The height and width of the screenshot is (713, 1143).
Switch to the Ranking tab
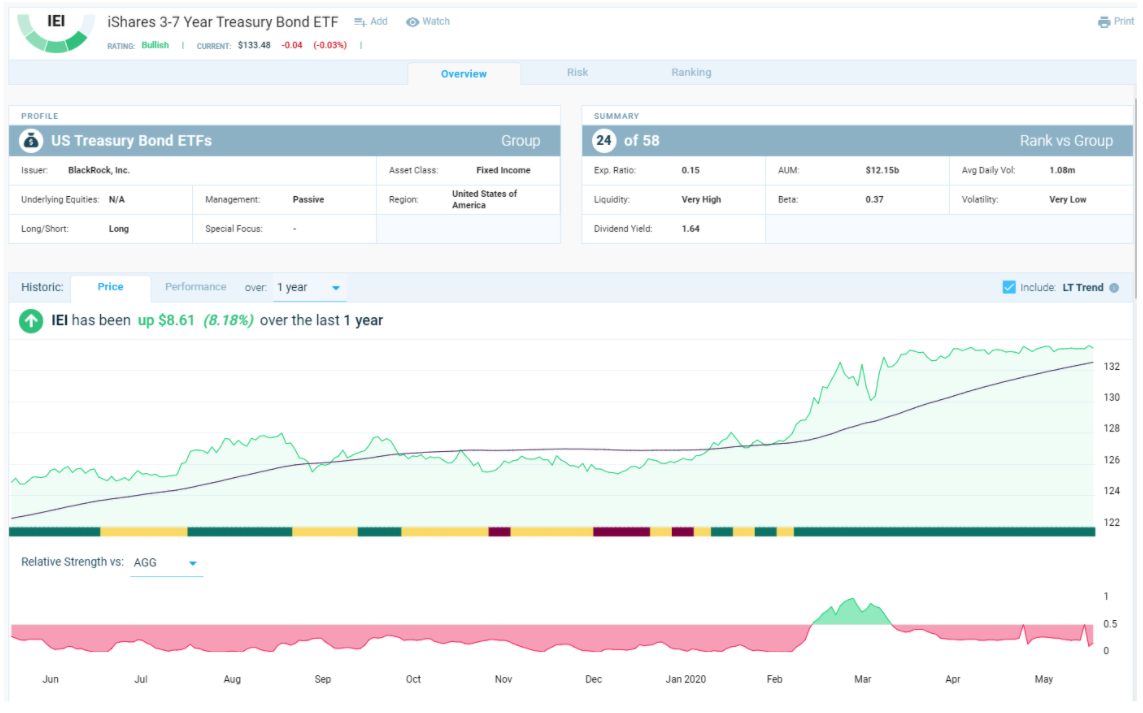691,72
